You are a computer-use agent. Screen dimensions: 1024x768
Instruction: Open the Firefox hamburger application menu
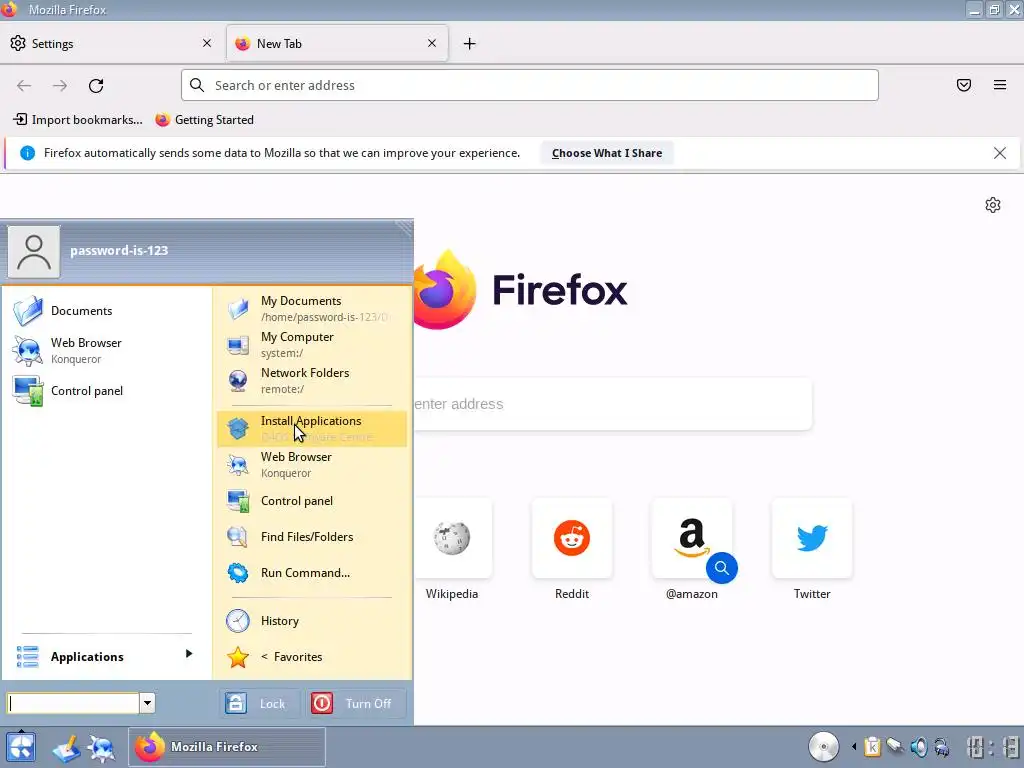(x=1000, y=85)
